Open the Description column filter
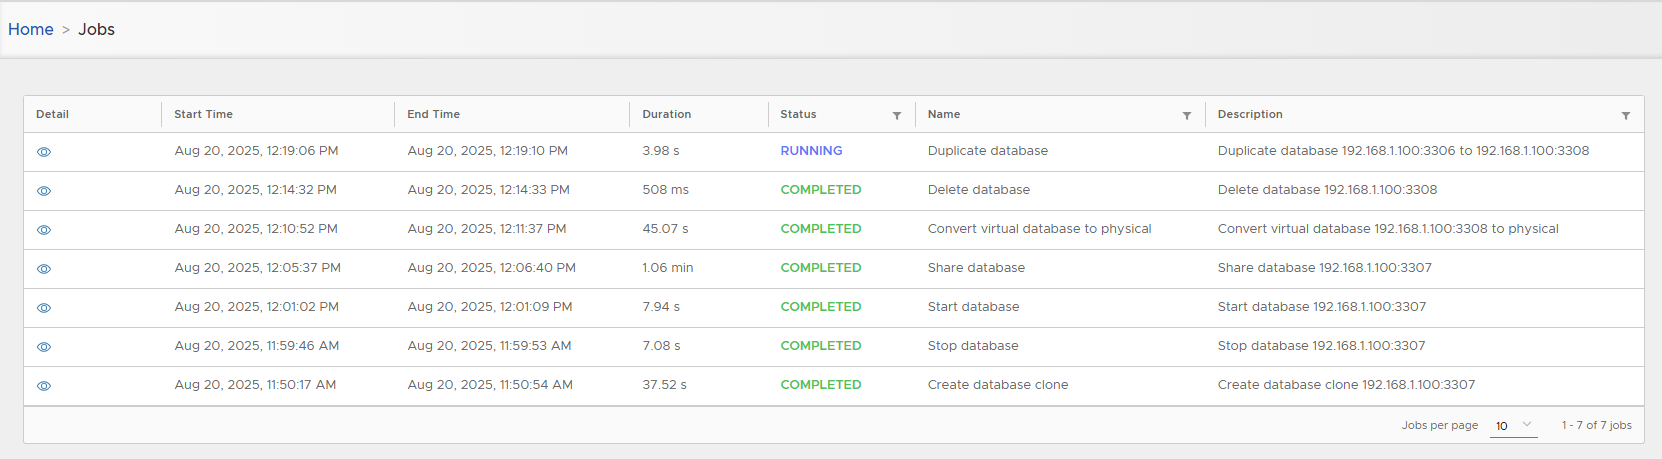The image size is (1662, 459). pyautogui.click(x=1626, y=116)
